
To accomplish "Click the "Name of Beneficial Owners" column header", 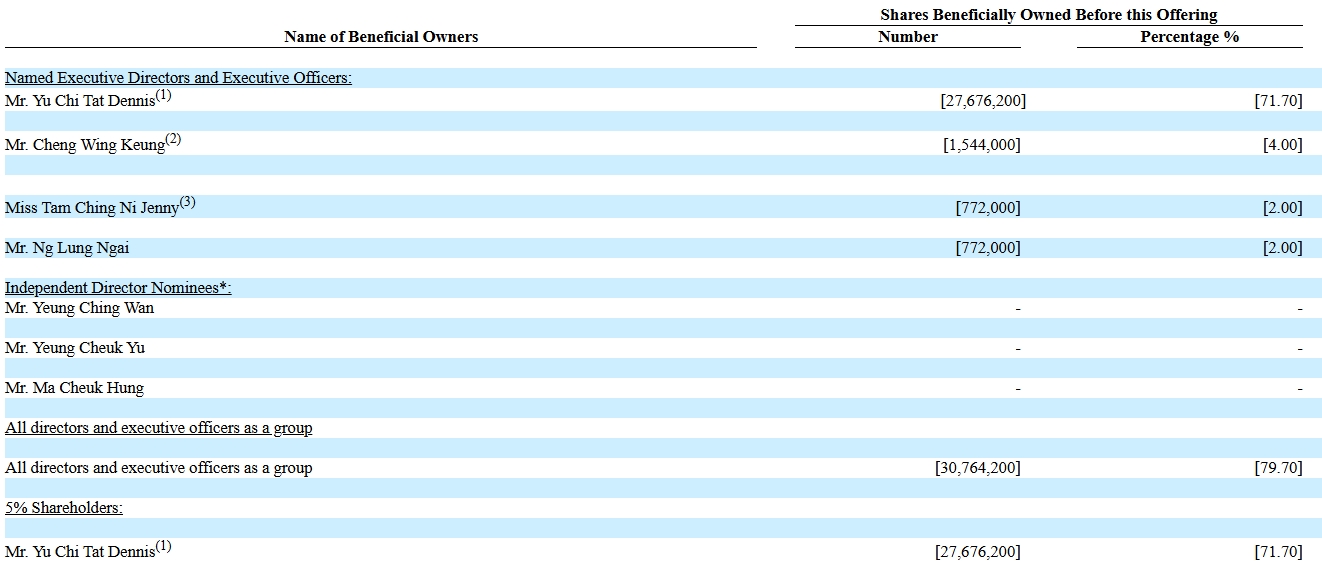I will pyautogui.click(x=381, y=37).
